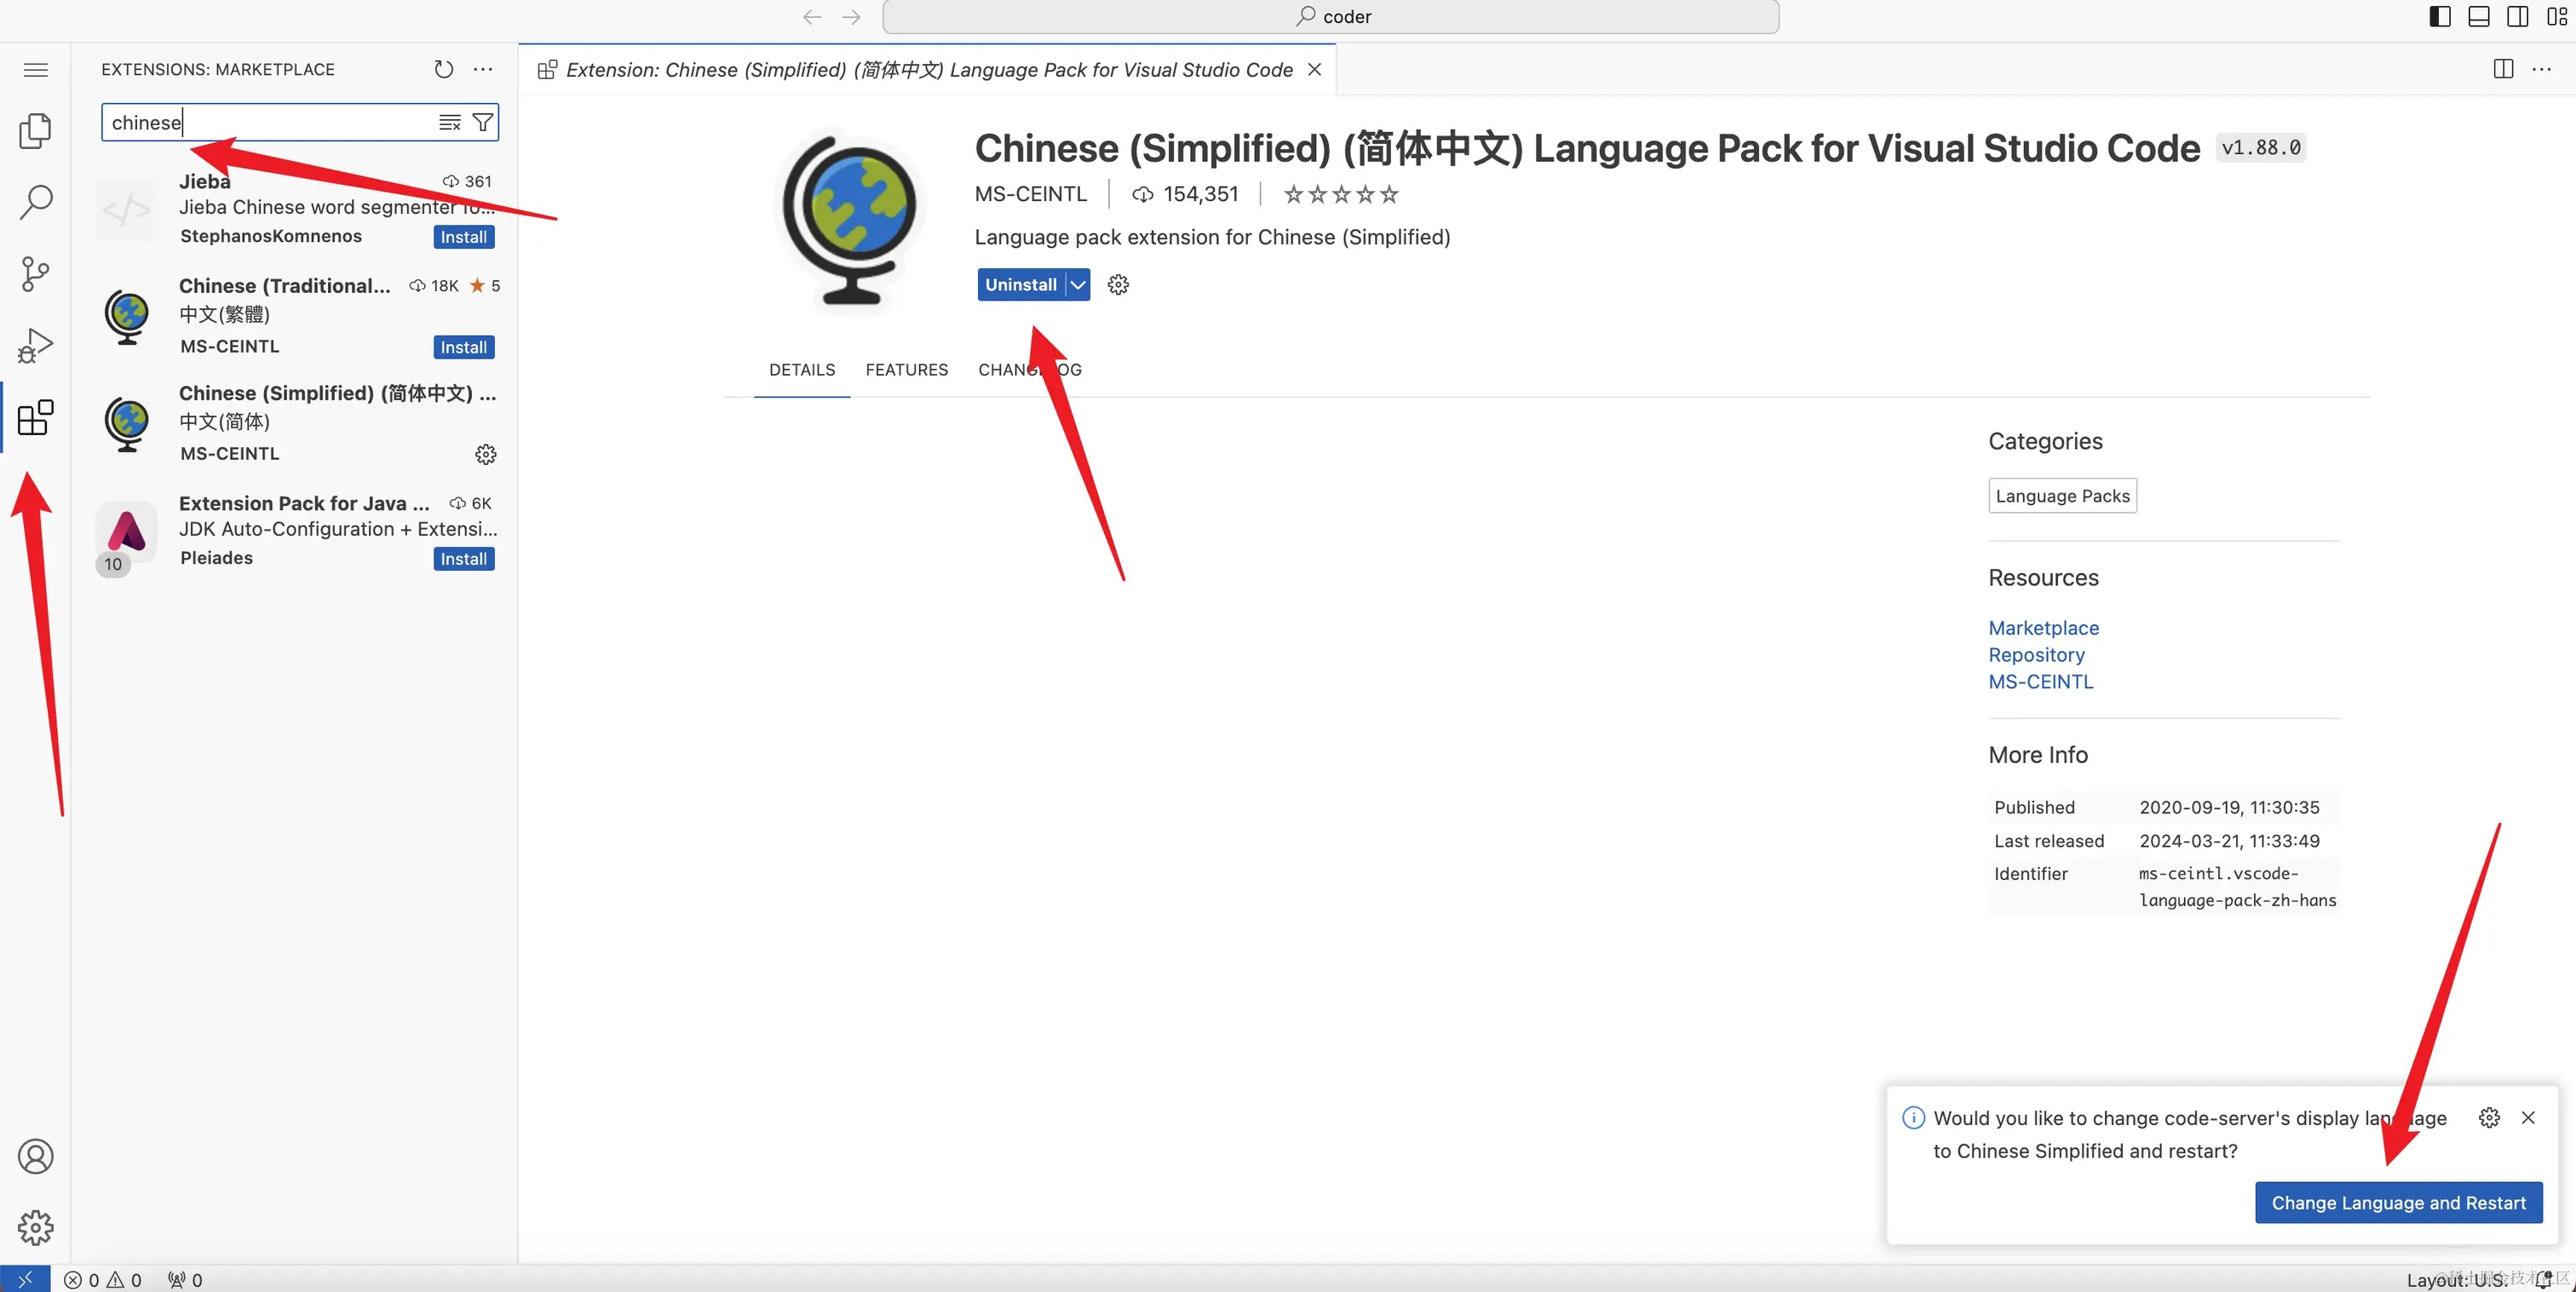Clear the extension search results

click(x=449, y=122)
